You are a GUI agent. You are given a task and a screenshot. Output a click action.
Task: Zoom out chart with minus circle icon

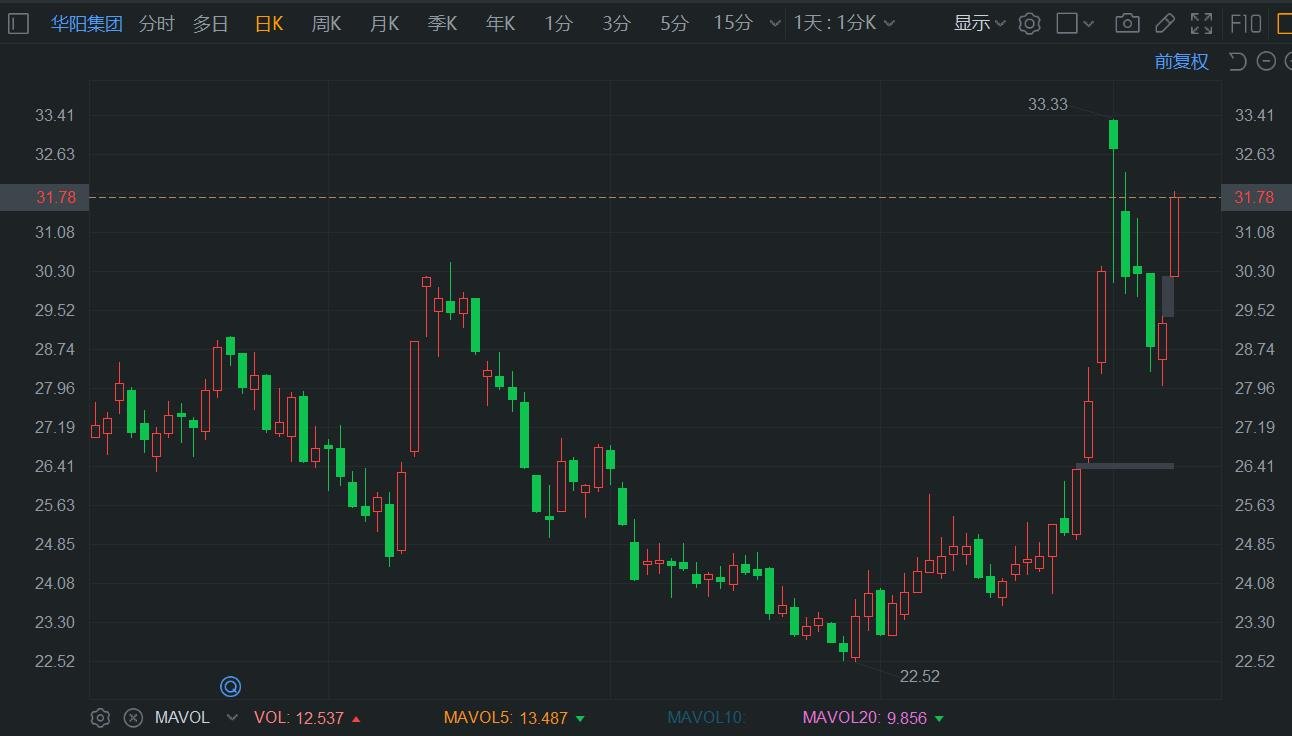pos(1265,62)
